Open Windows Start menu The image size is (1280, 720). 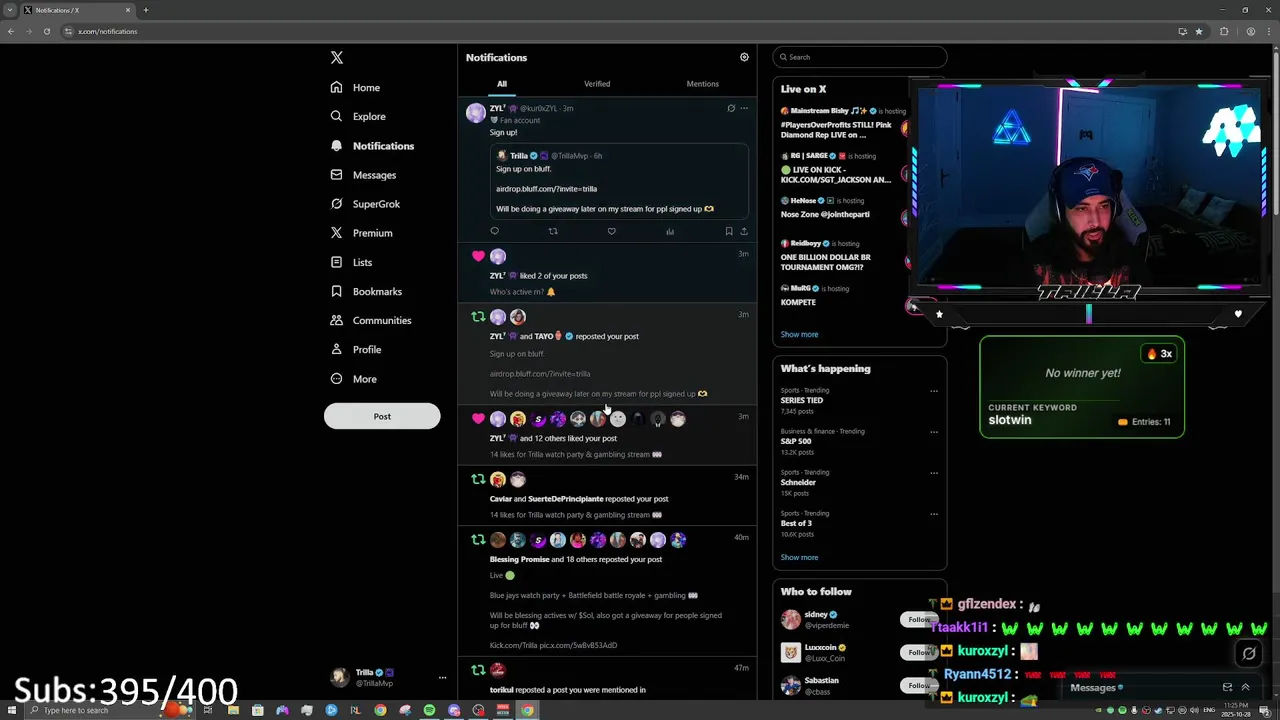pos(10,710)
